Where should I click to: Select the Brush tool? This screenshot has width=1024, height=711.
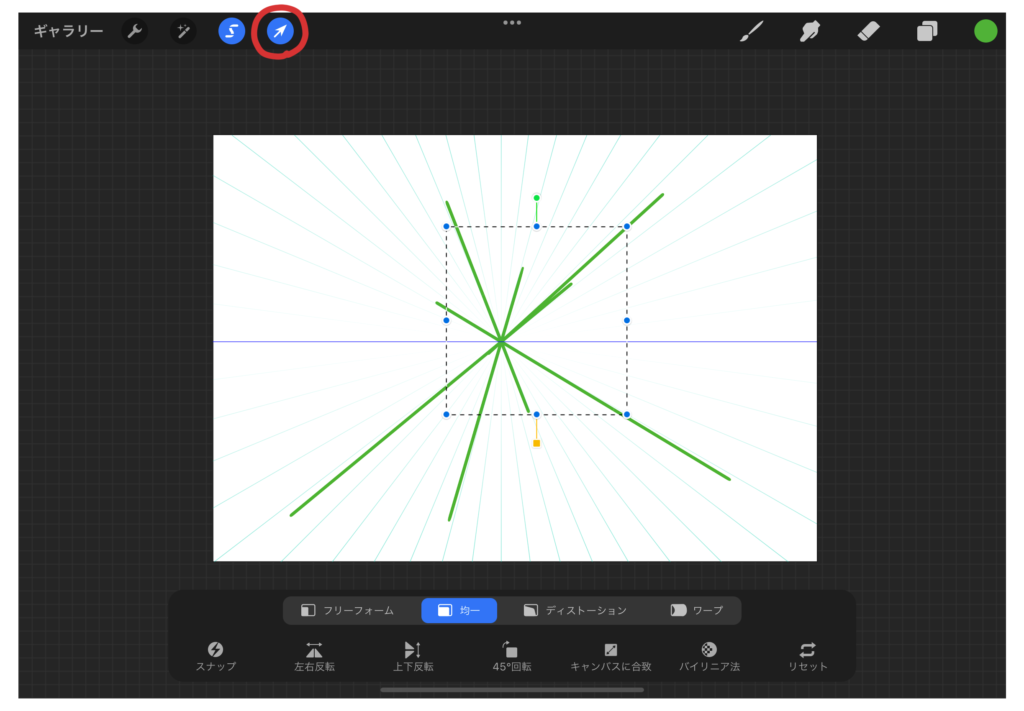pos(752,31)
